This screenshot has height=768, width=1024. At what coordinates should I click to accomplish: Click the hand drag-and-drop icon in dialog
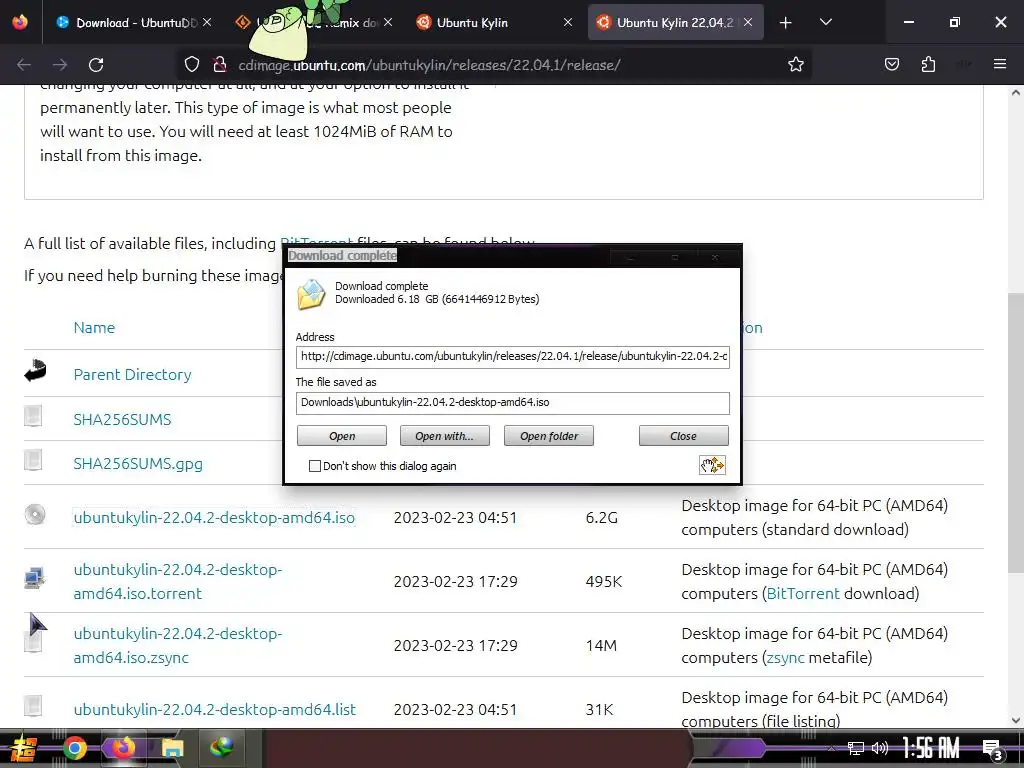[x=712, y=465]
